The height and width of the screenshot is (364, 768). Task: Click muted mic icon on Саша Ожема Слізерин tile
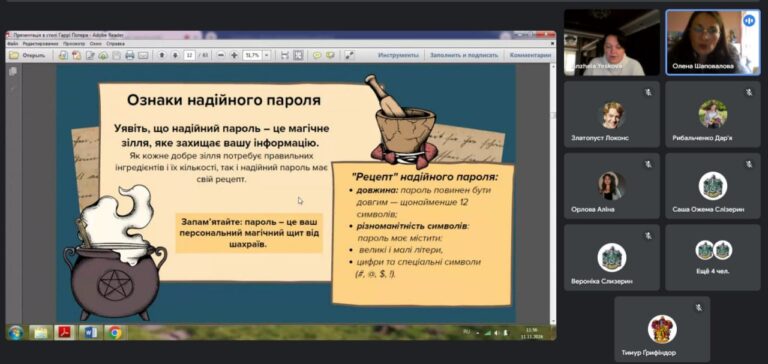(x=749, y=164)
